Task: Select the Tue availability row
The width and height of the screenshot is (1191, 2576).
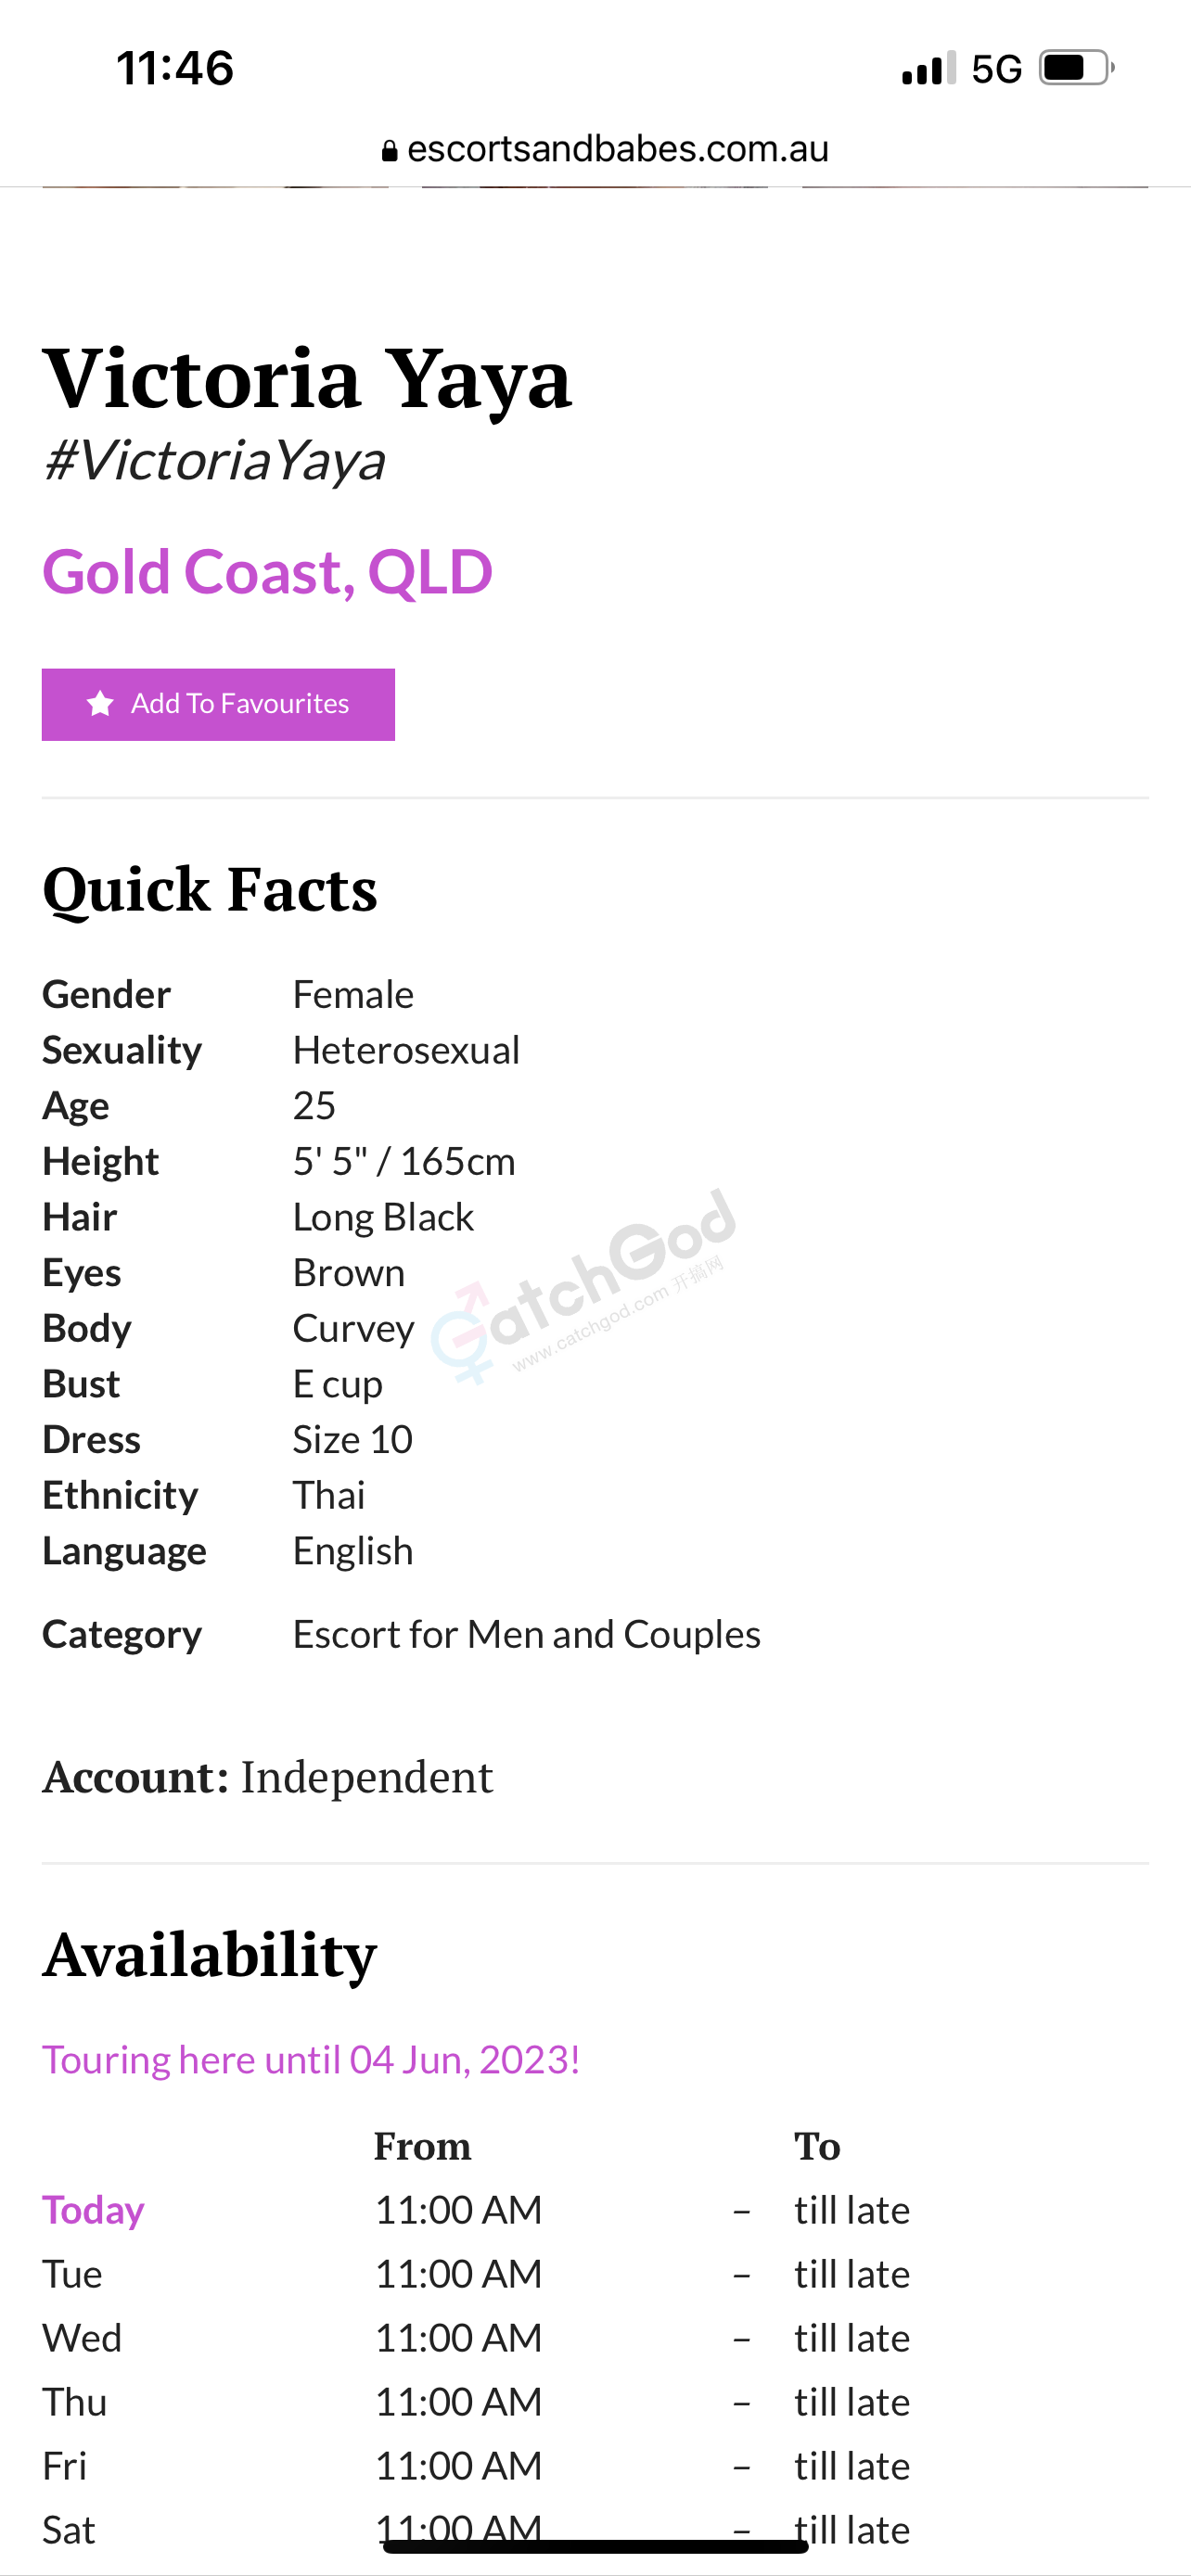Action: coord(476,2274)
